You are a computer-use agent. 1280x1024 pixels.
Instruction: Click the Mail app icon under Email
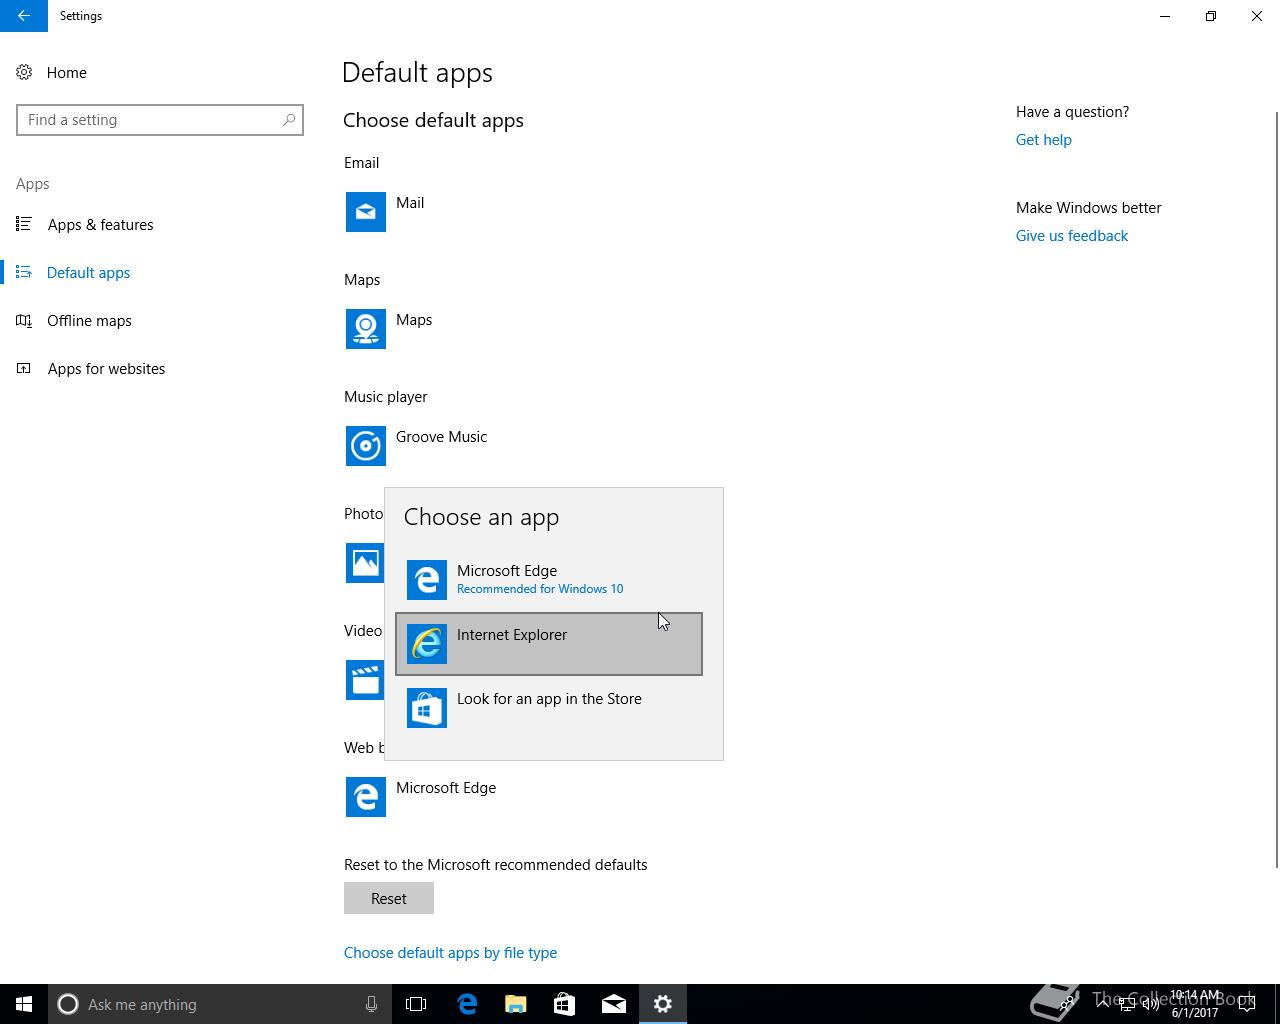tap(366, 212)
